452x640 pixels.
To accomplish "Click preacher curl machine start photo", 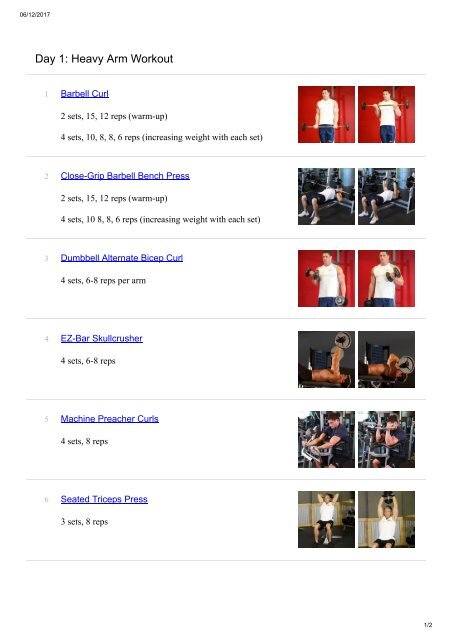I will pyautogui.click(x=326, y=439).
